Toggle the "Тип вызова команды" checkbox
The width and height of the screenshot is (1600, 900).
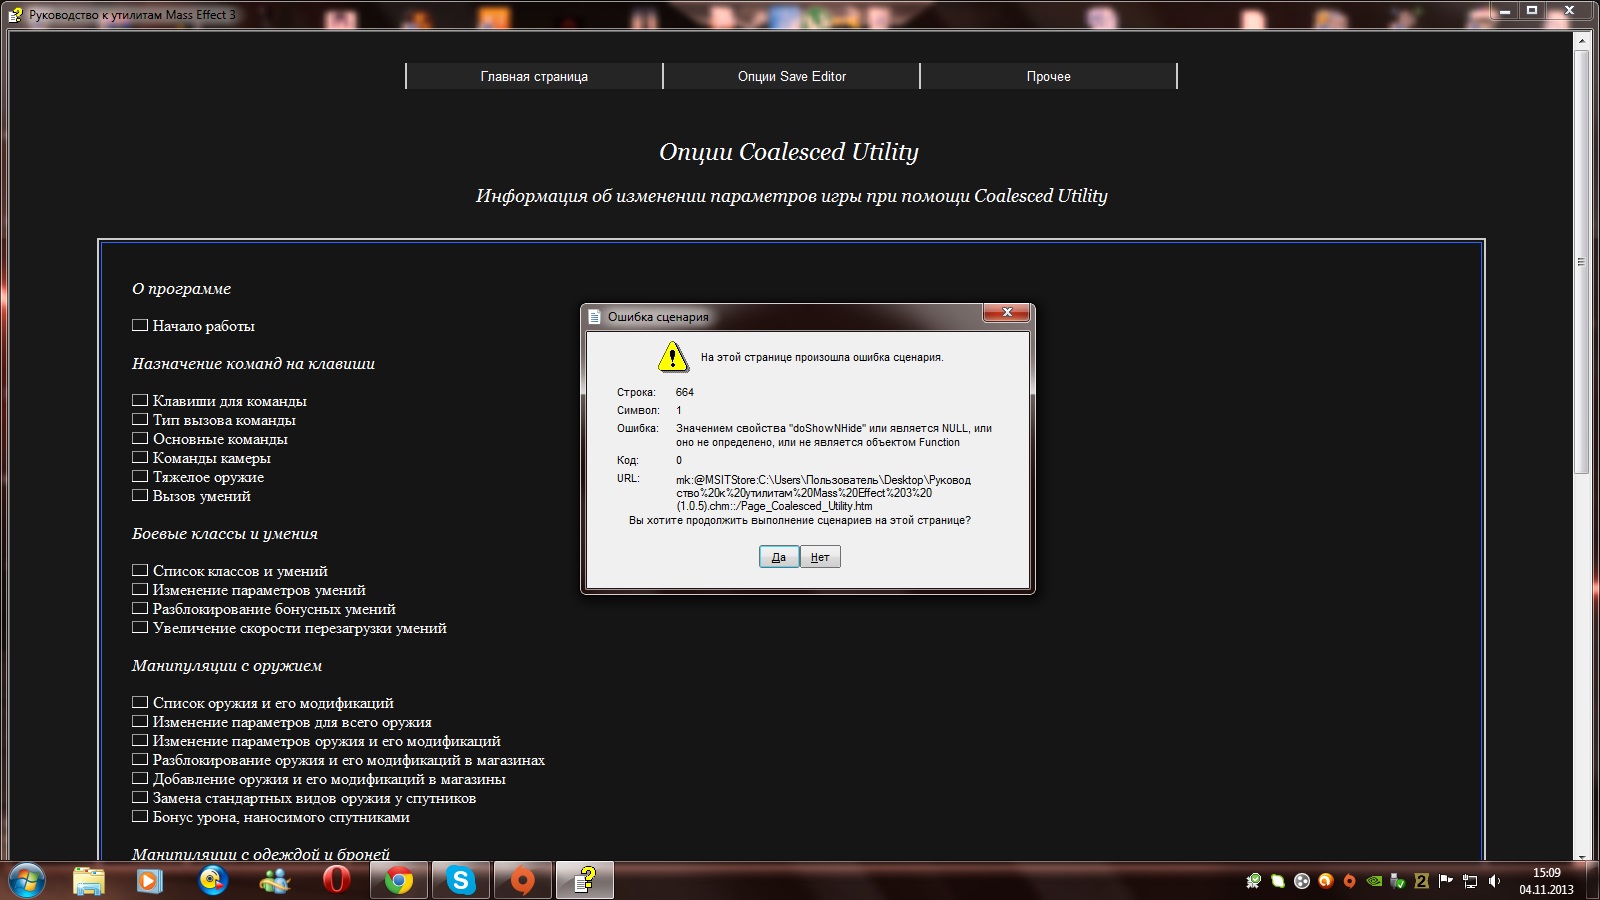(x=140, y=419)
